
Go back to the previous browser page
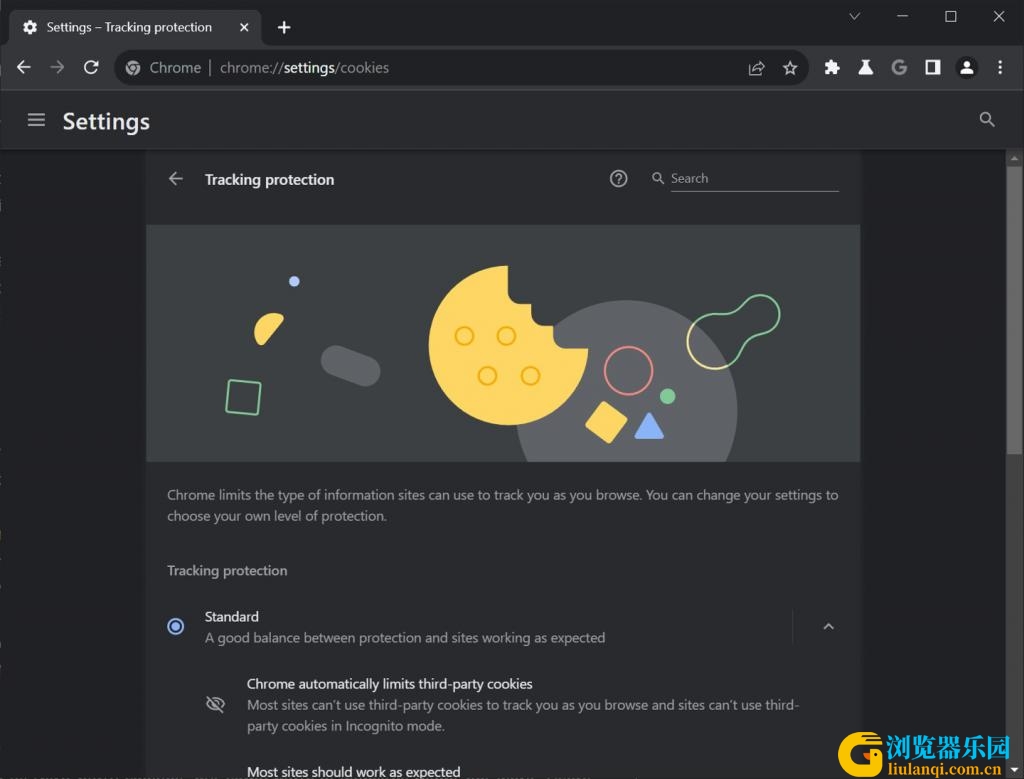[x=24, y=67]
